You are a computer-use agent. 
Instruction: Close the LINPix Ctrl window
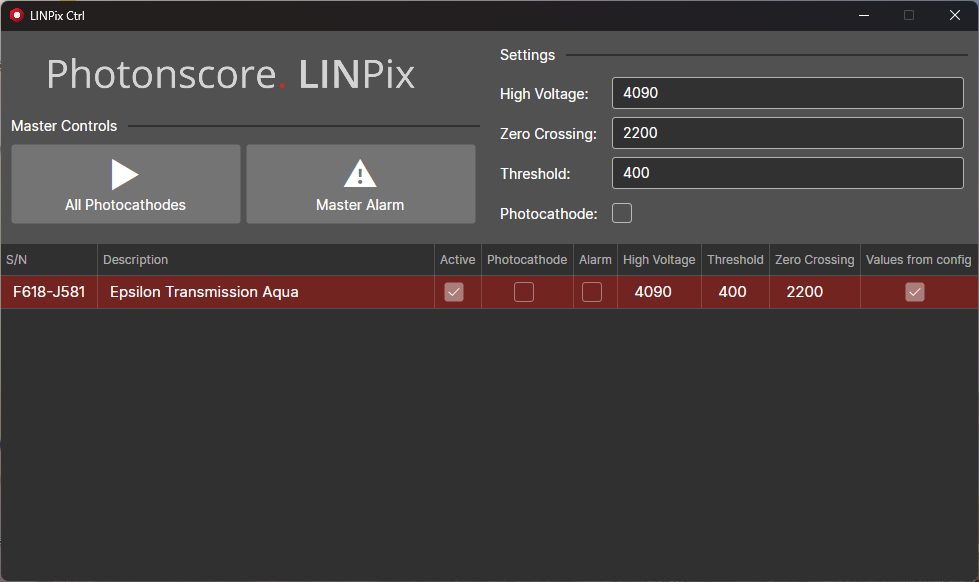point(955,15)
